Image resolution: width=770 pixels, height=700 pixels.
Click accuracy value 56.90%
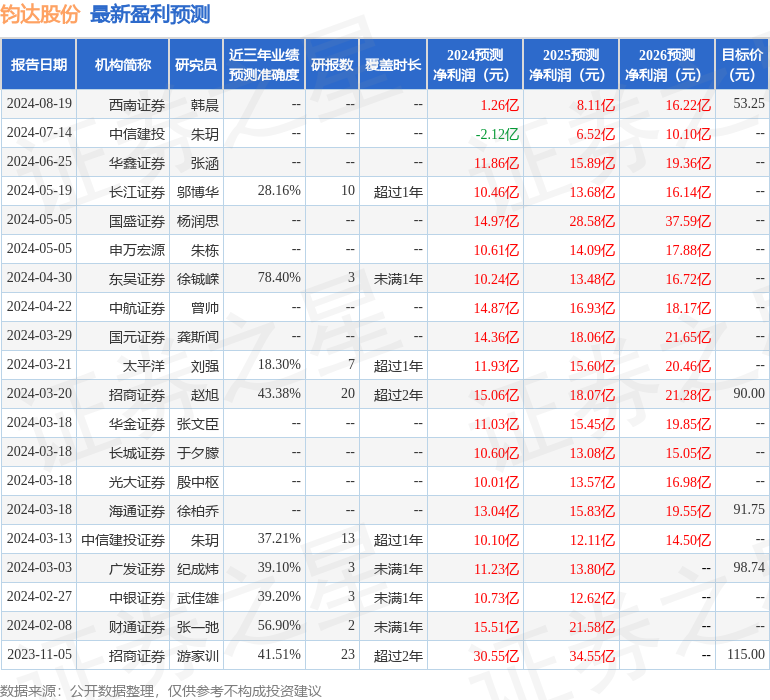tap(279, 625)
